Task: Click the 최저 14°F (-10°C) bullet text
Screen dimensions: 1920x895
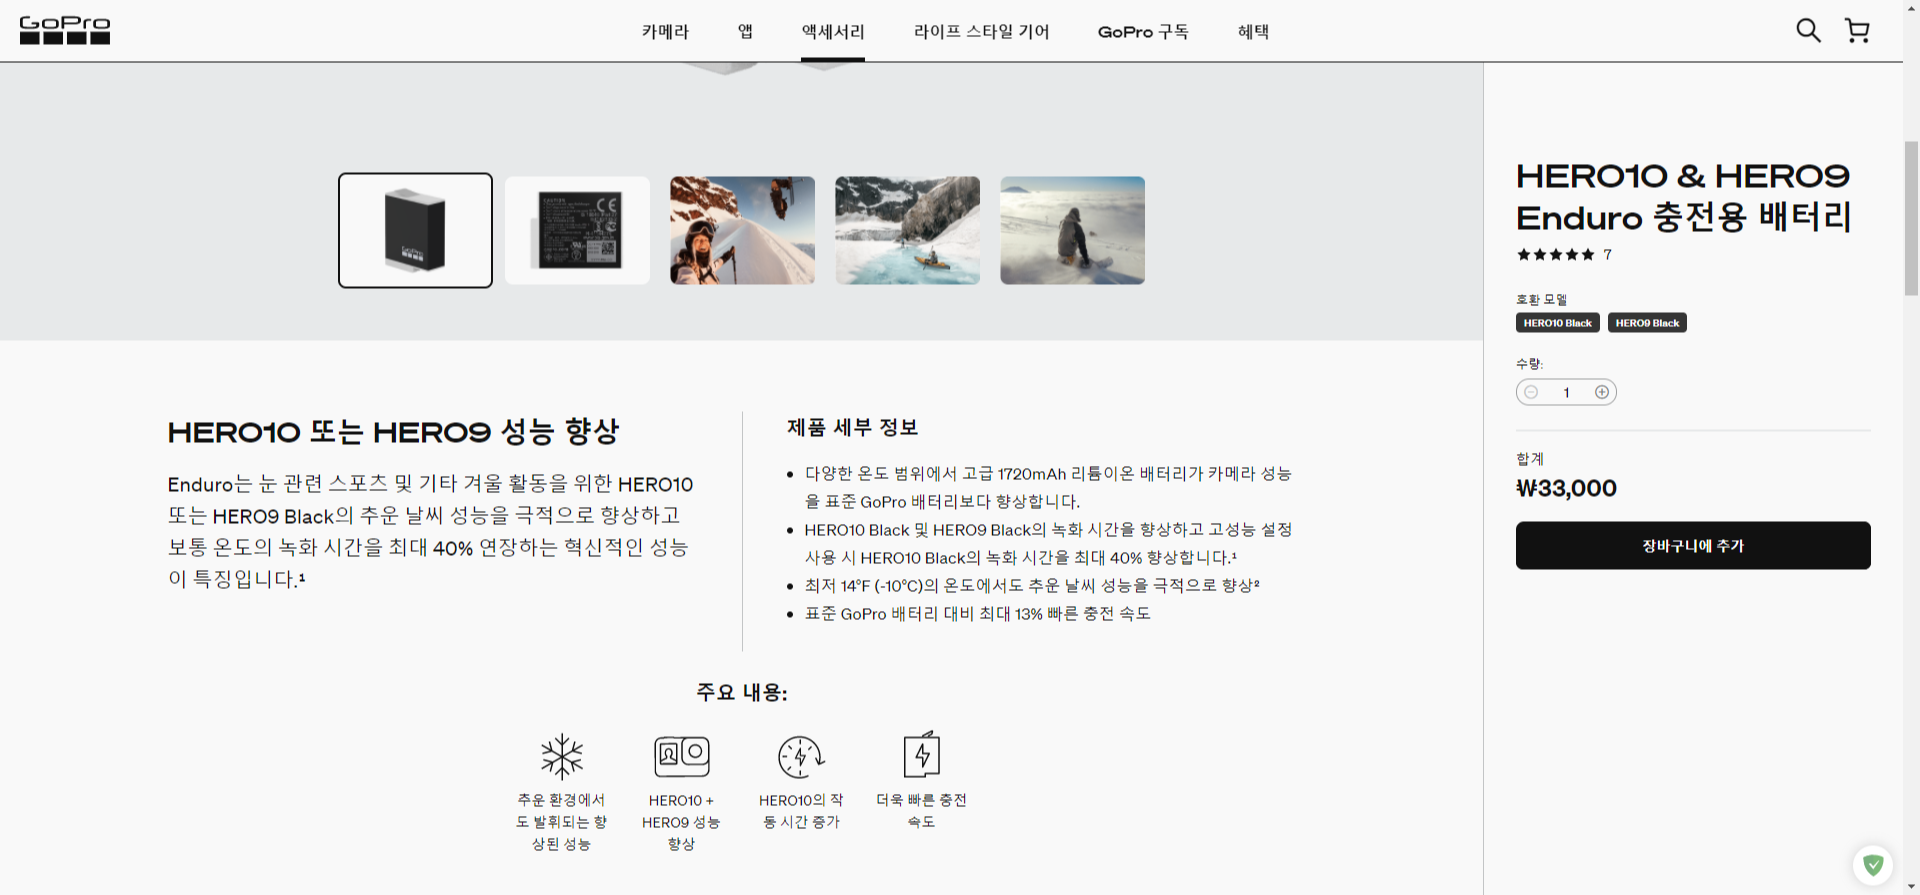Action: 1032,585
